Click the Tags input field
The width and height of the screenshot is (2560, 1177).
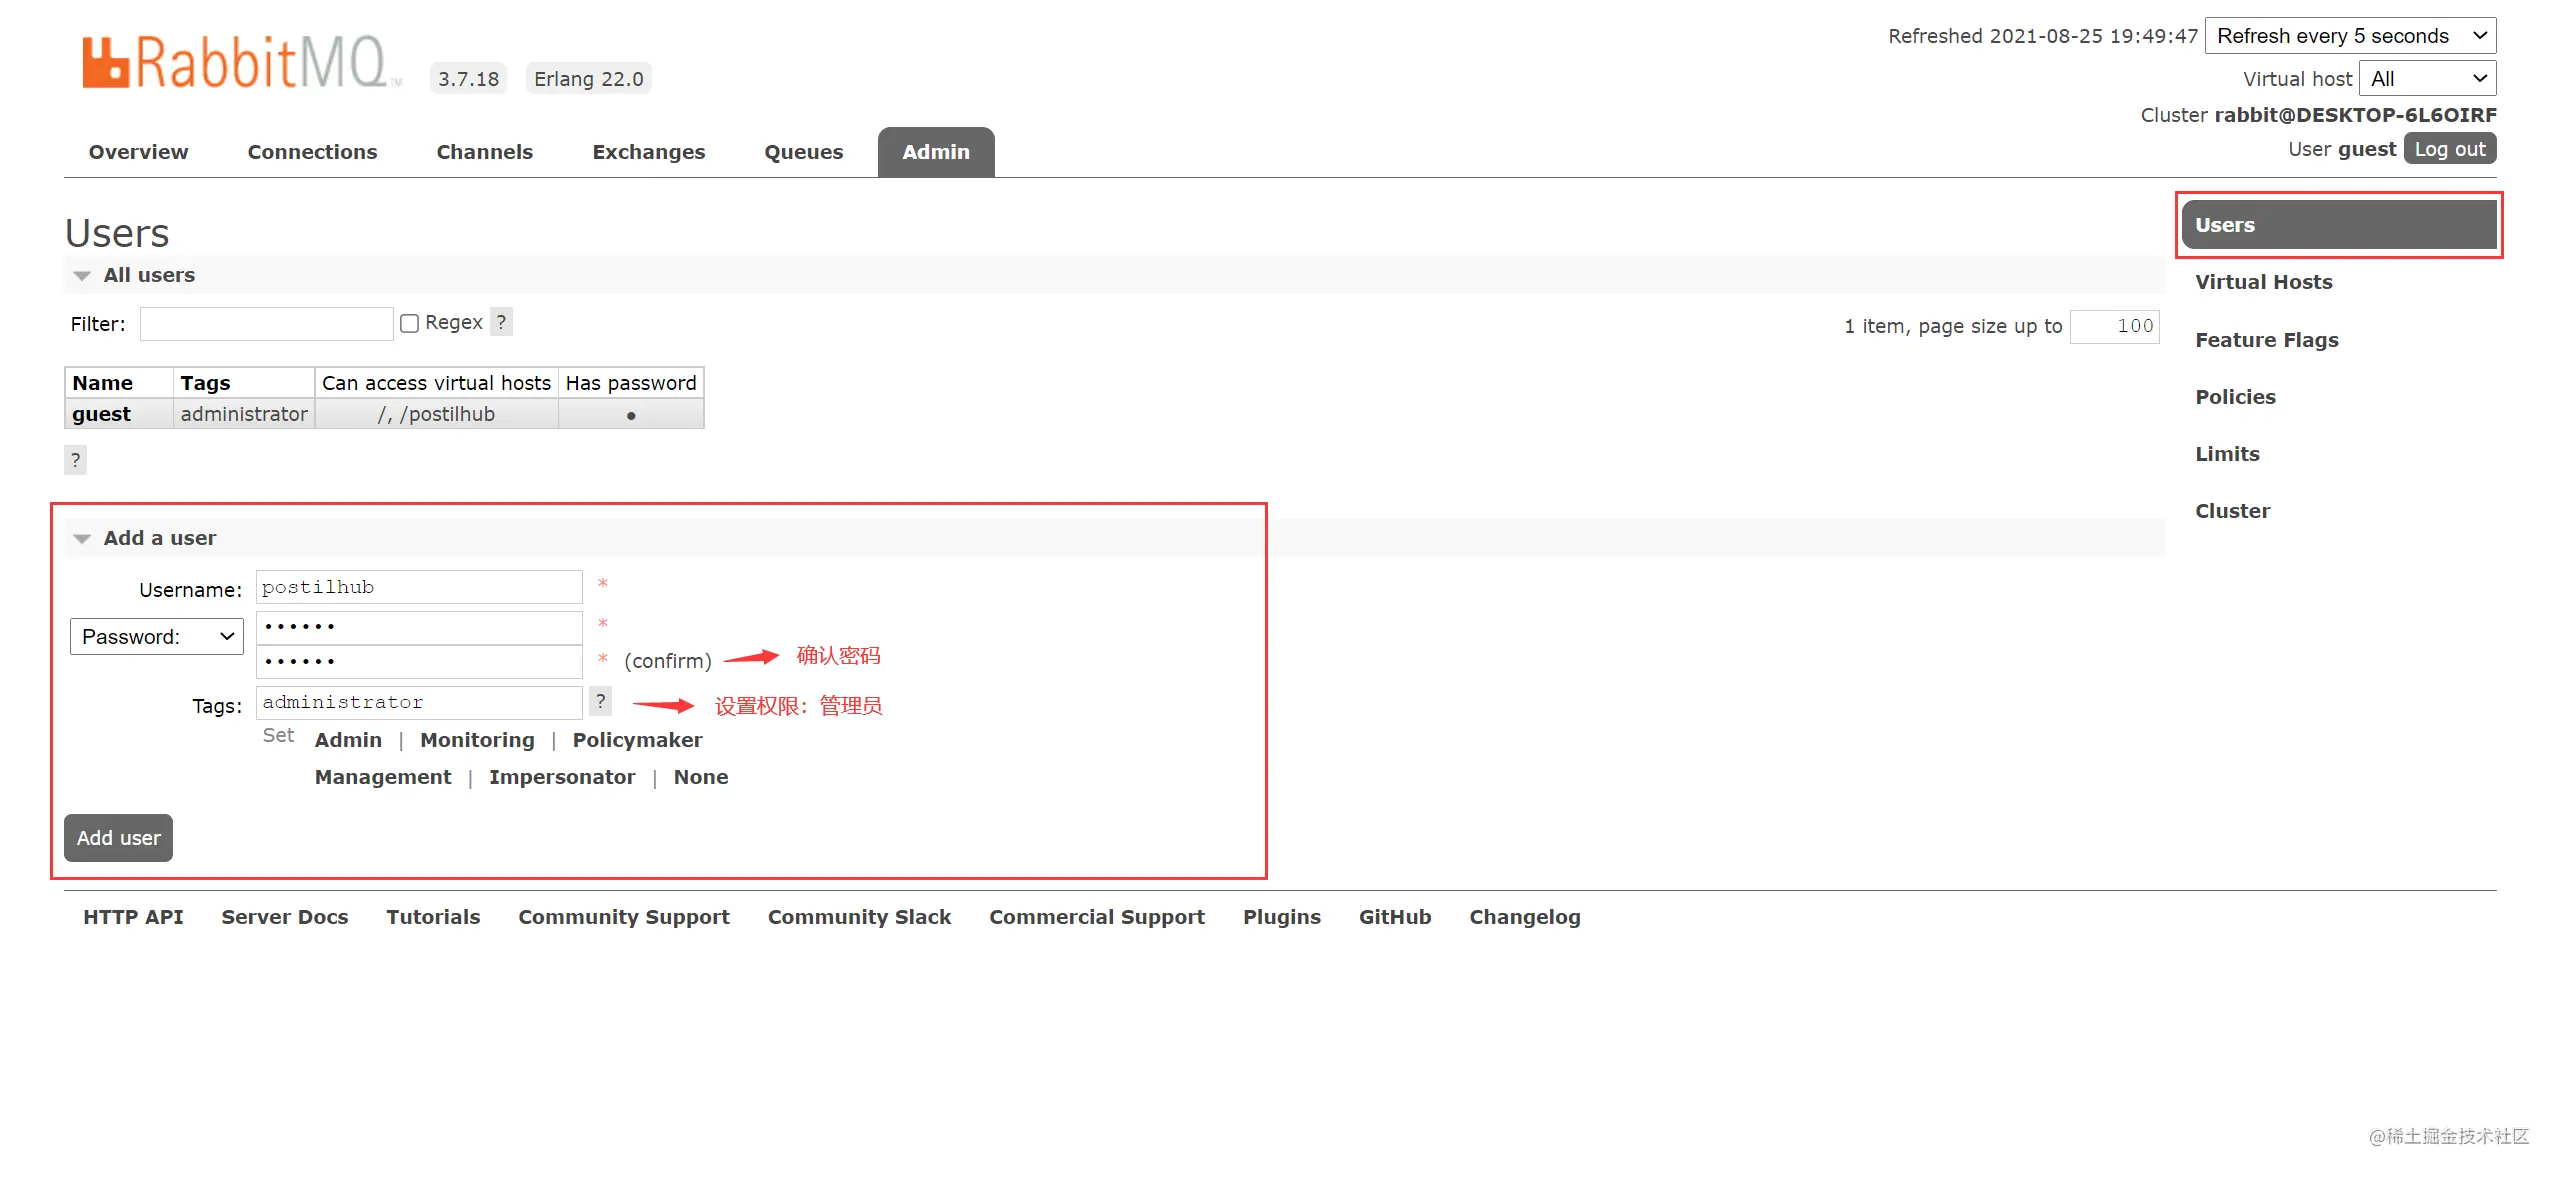pos(419,702)
